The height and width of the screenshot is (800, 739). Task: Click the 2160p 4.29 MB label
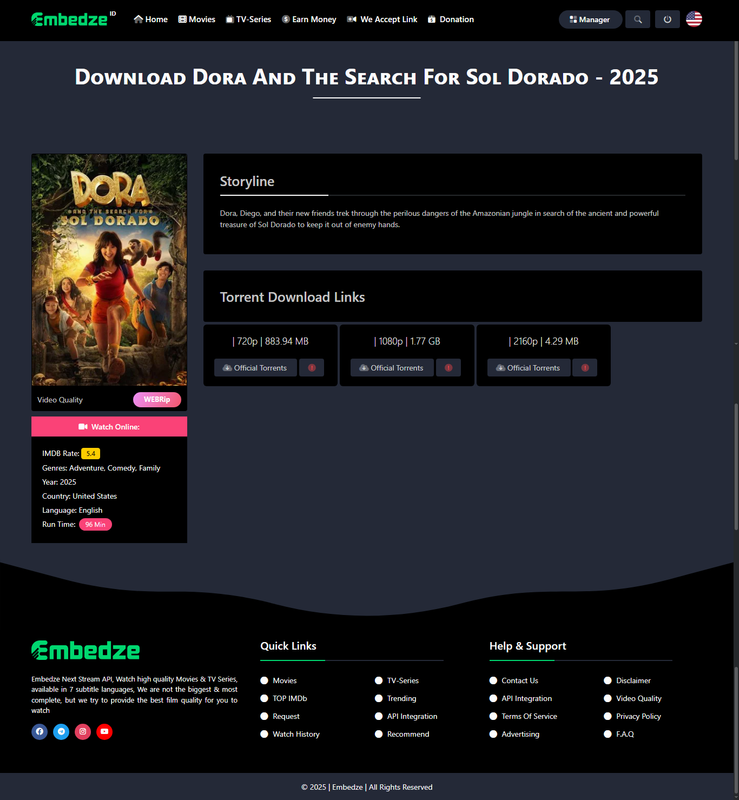(x=544, y=341)
